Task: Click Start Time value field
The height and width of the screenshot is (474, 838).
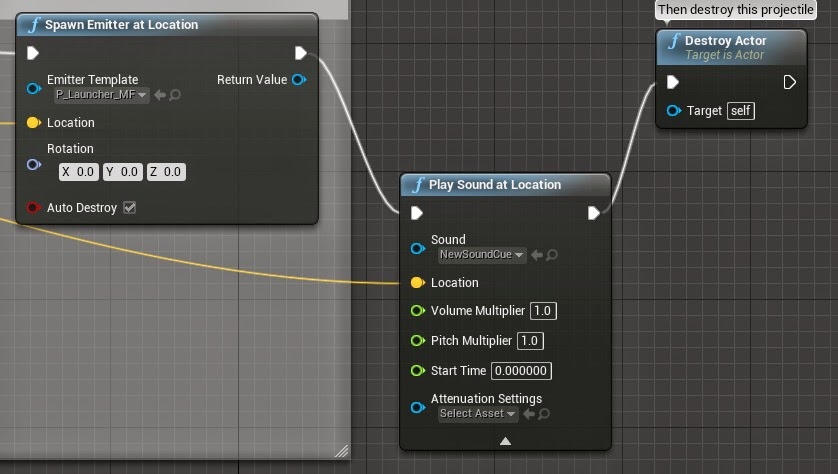Action: click(x=521, y=370)
